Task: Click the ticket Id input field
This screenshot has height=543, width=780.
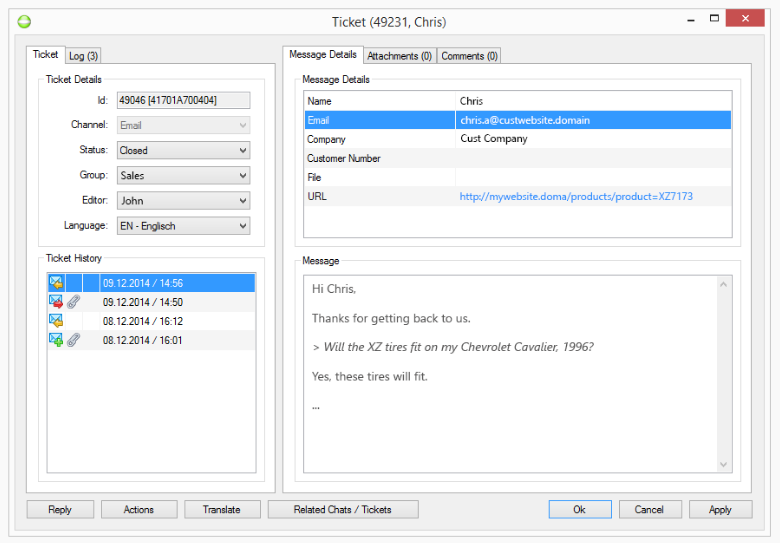Action: tap(183, 100)
